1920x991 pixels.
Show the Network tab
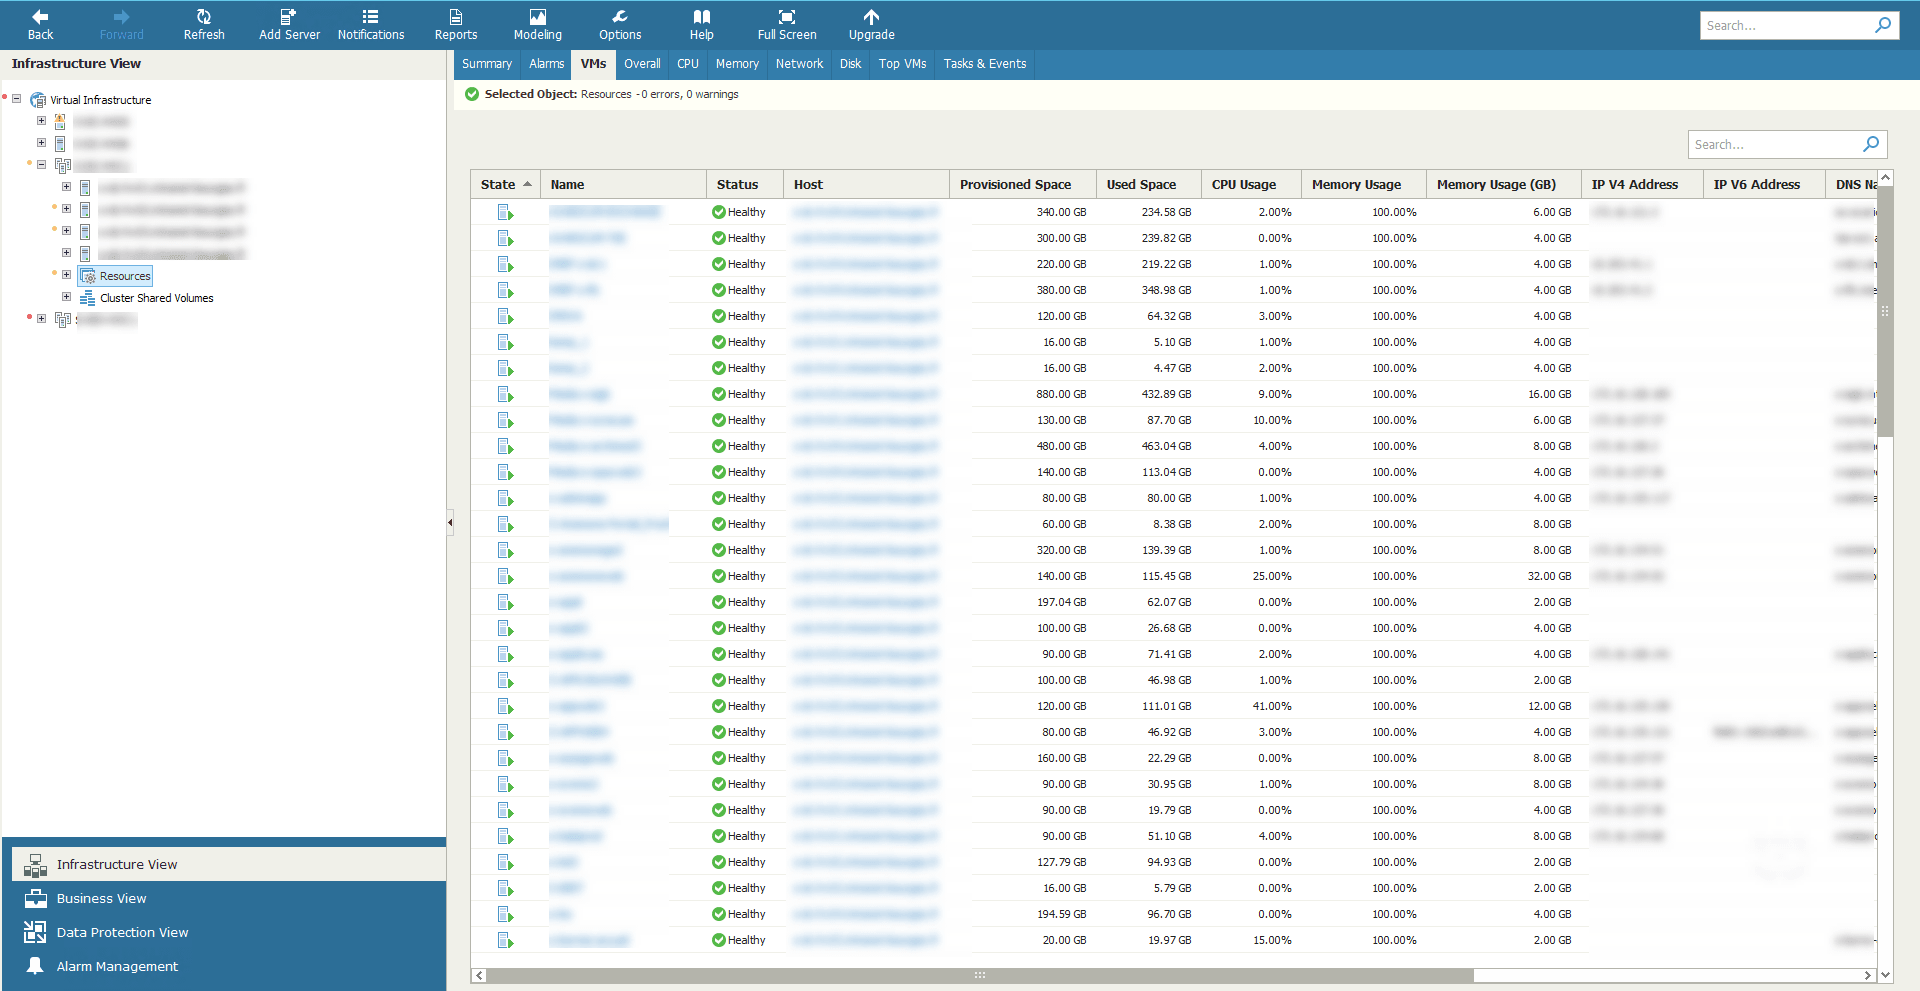tap(800, 64)
